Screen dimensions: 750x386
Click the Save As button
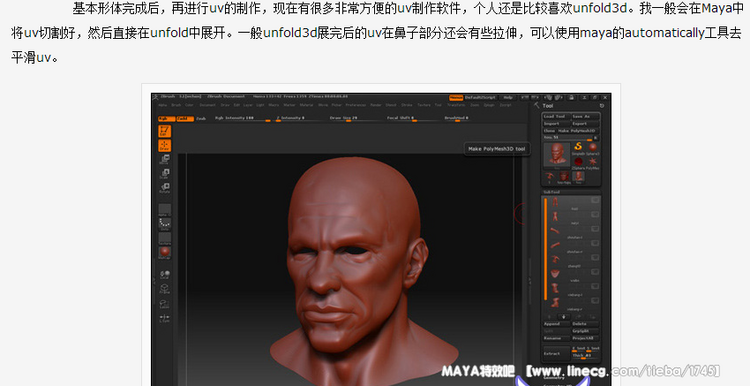tap(585, 116)
